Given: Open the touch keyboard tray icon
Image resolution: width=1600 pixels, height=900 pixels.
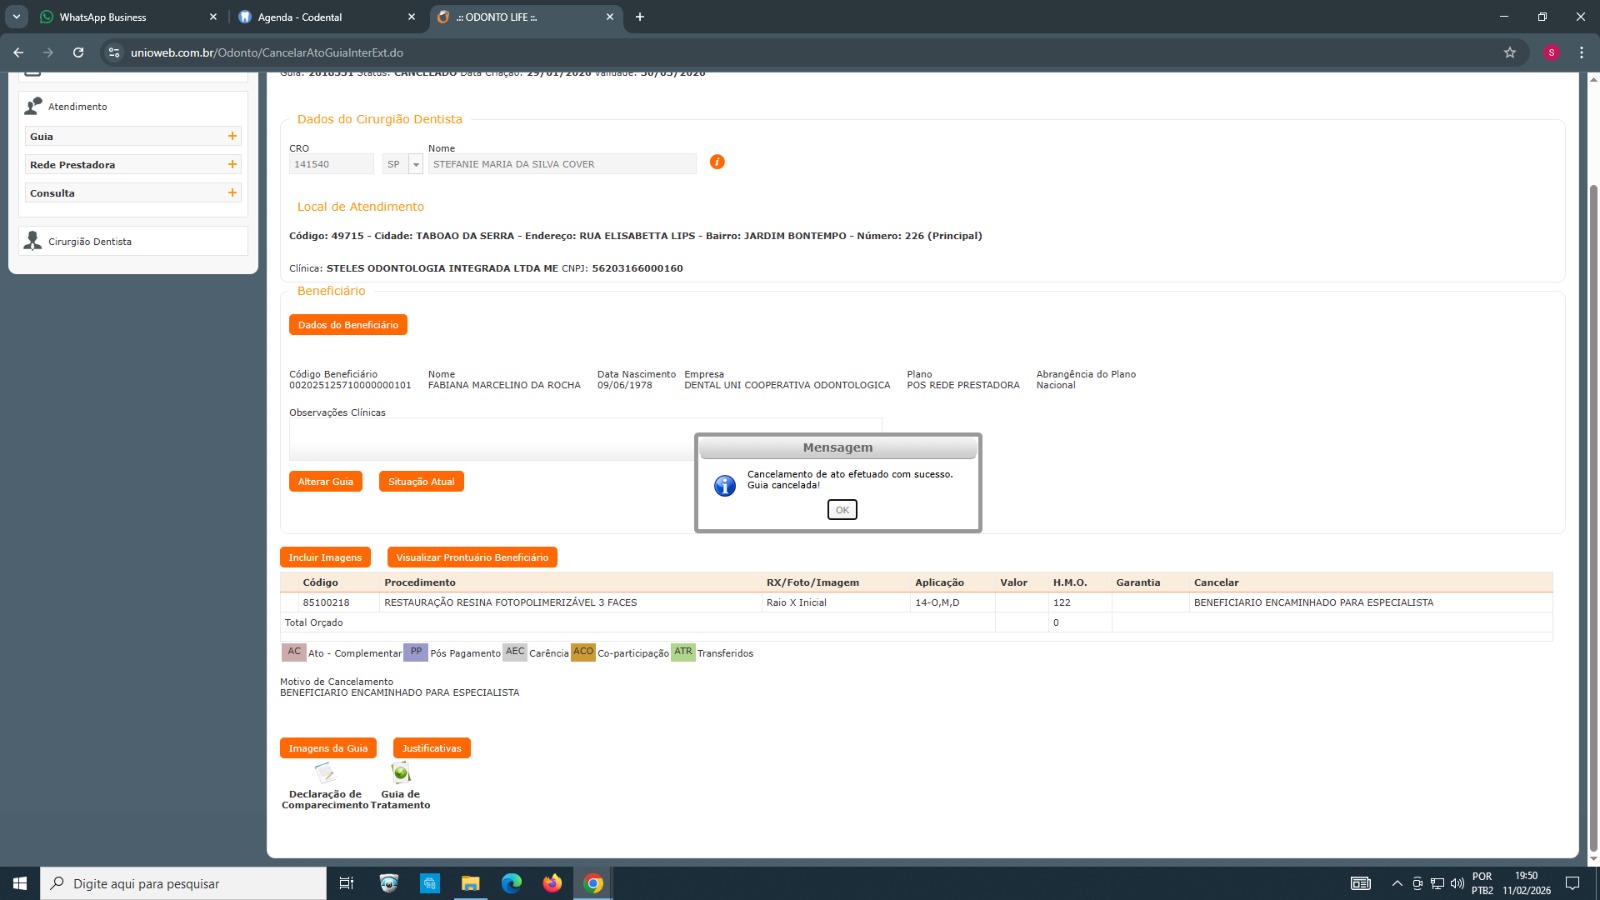Looking at the screenshot, I should pyautogui.click(x=1361, y=883).
